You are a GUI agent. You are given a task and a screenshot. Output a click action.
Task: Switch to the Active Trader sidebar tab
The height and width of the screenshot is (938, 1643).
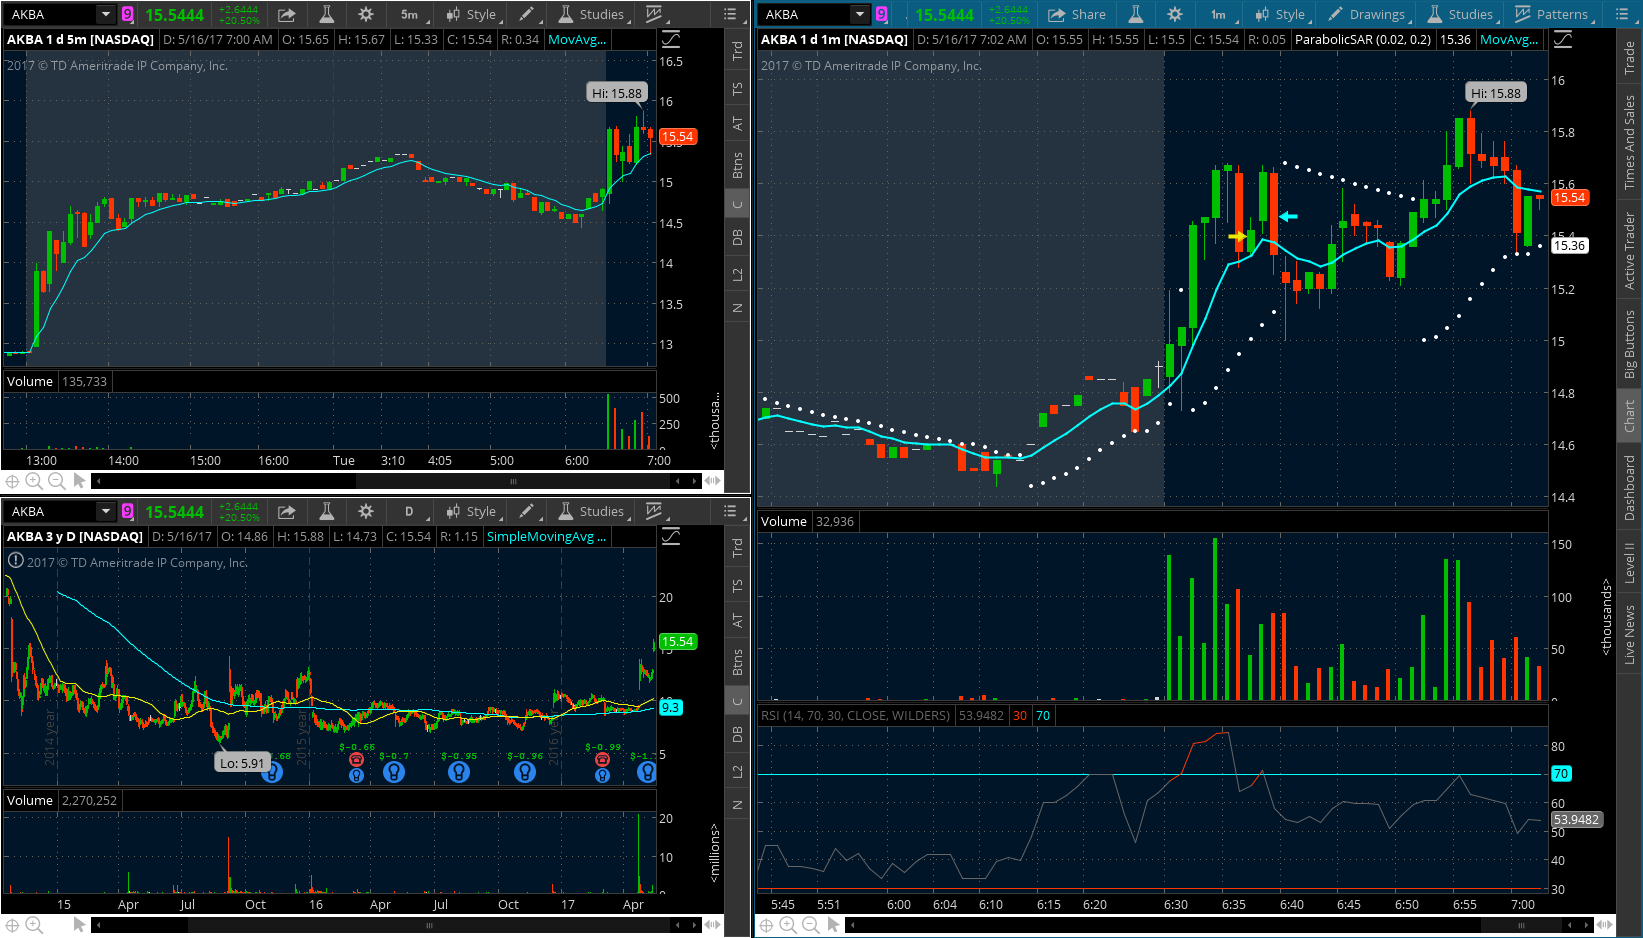[x=1630, y=251]
